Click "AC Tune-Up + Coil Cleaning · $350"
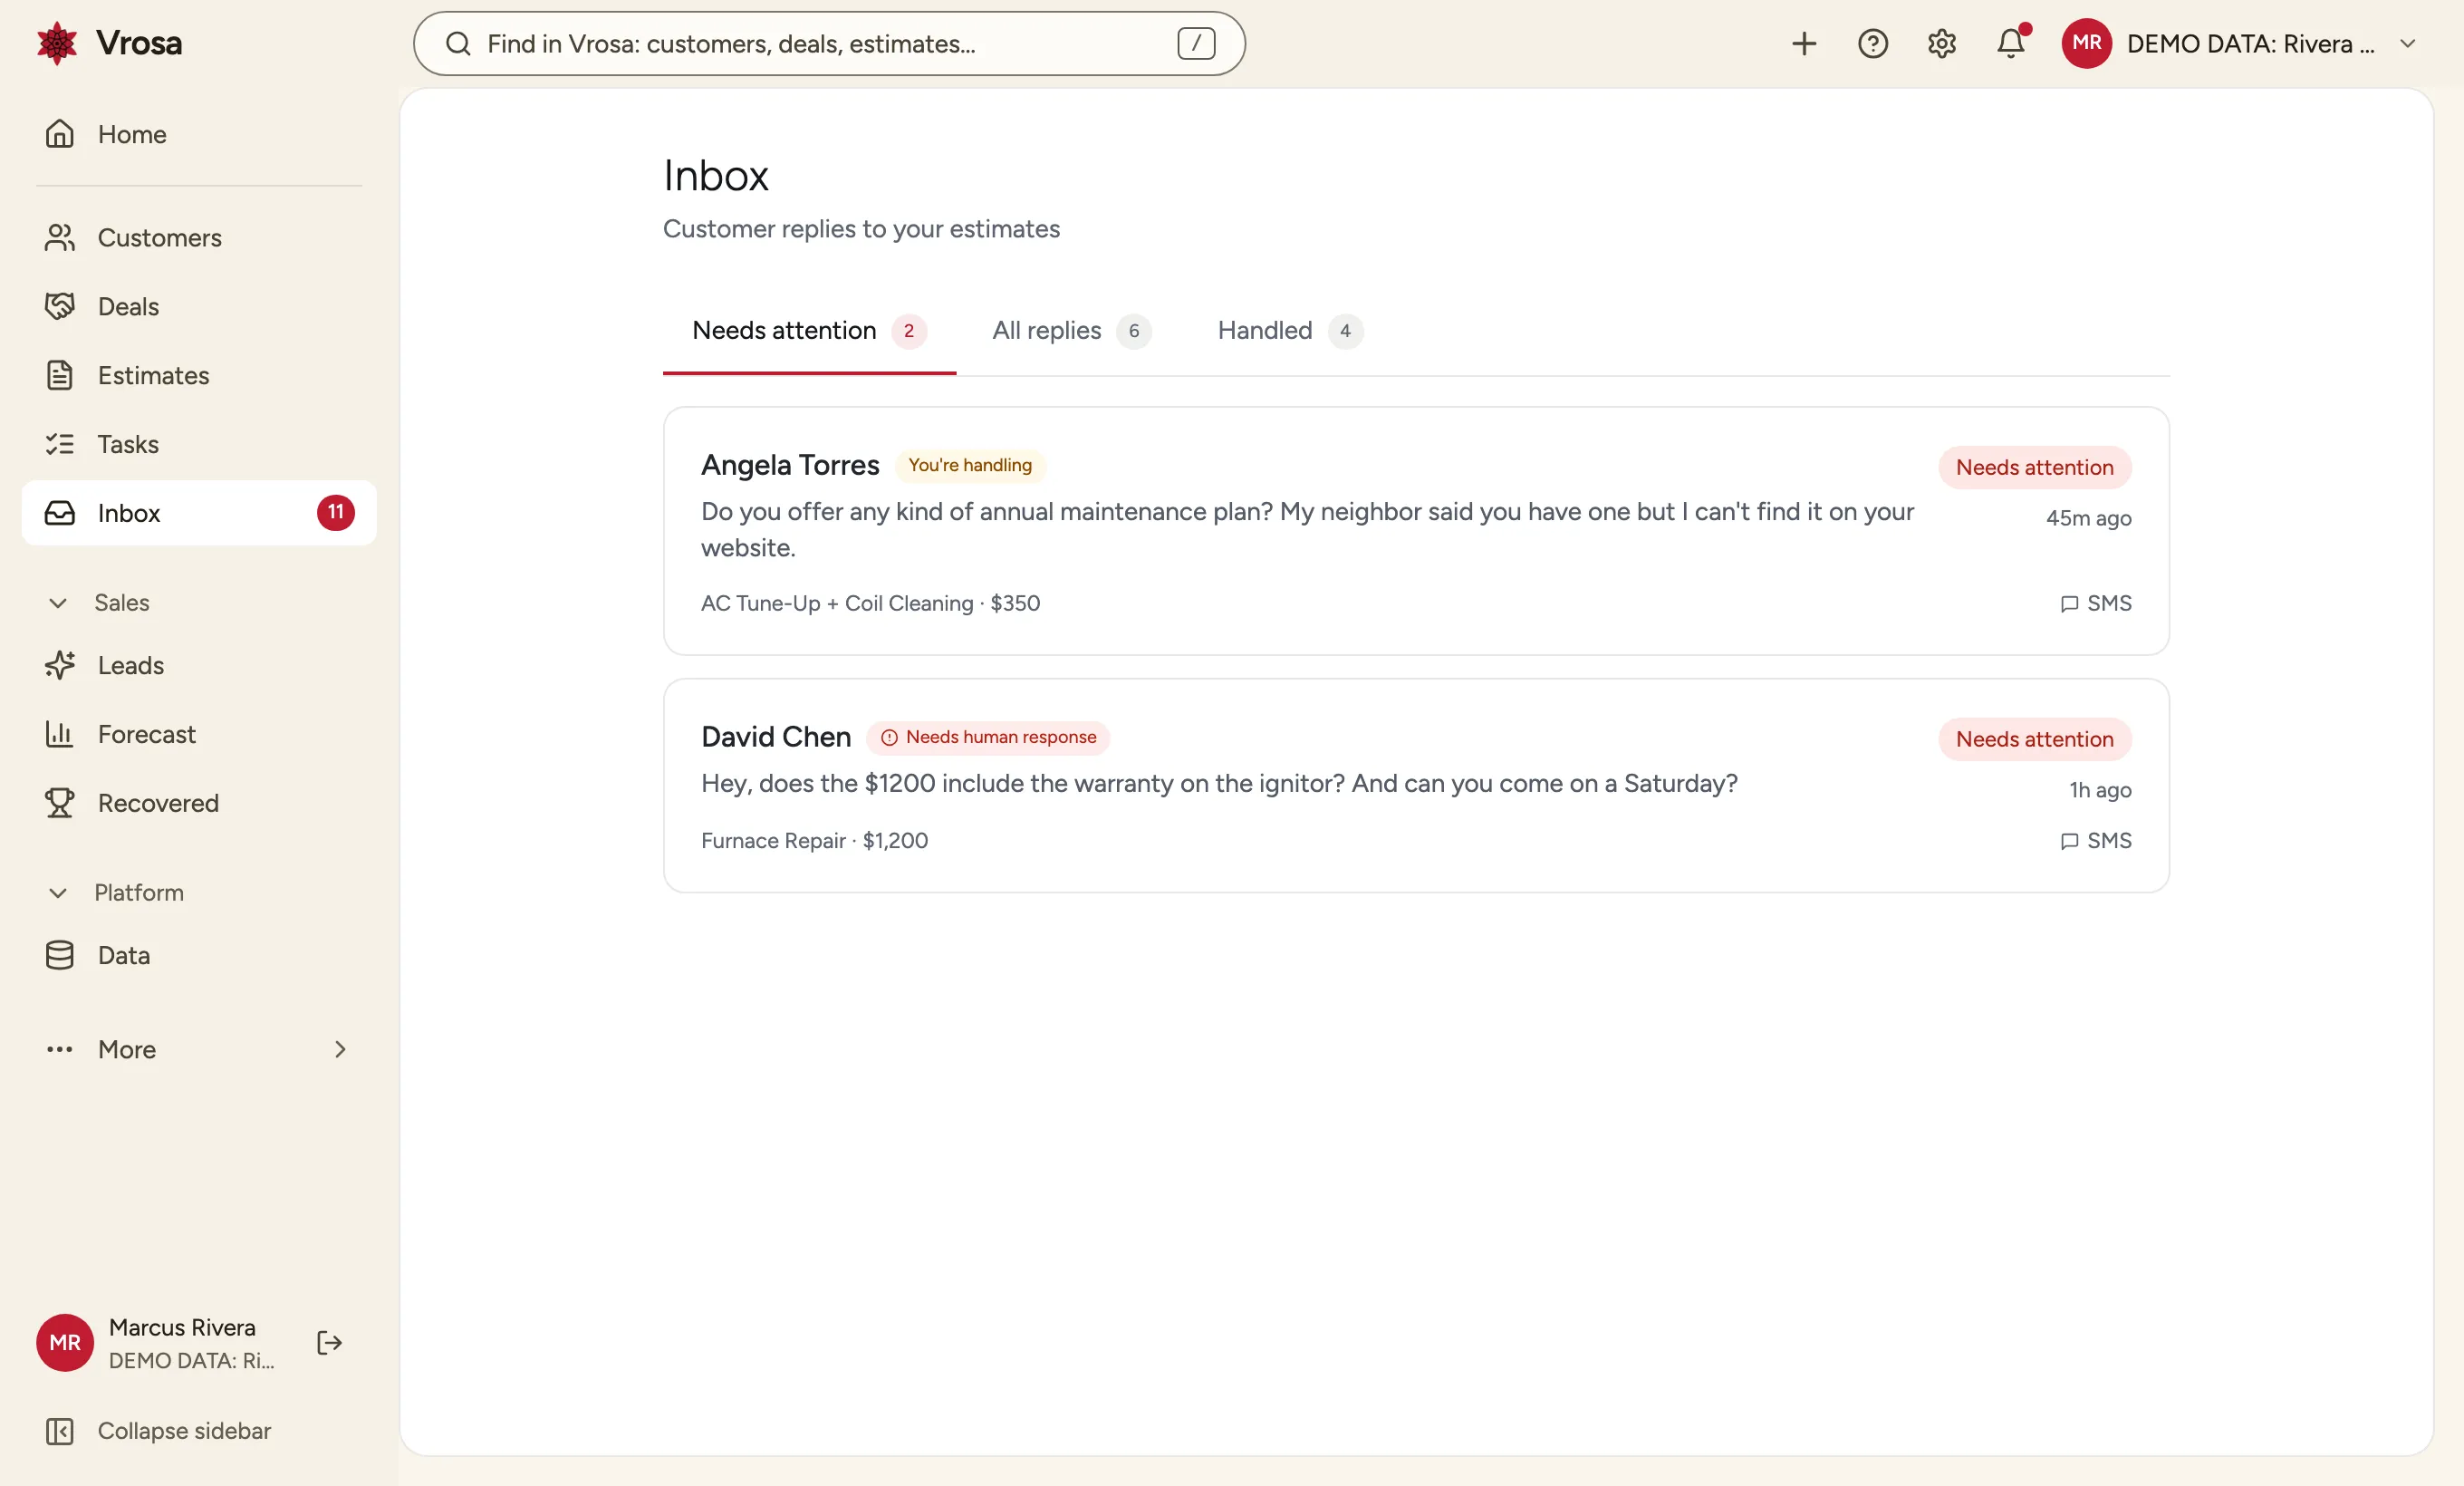2464x1486 pixels. [870, 603]
